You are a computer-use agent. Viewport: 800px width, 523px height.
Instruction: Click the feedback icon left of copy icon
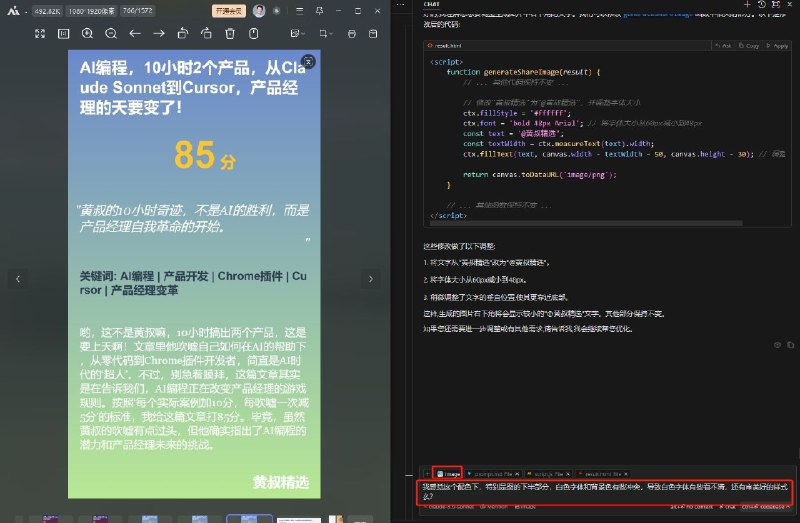pyautogui.click(x=777, y=345)
